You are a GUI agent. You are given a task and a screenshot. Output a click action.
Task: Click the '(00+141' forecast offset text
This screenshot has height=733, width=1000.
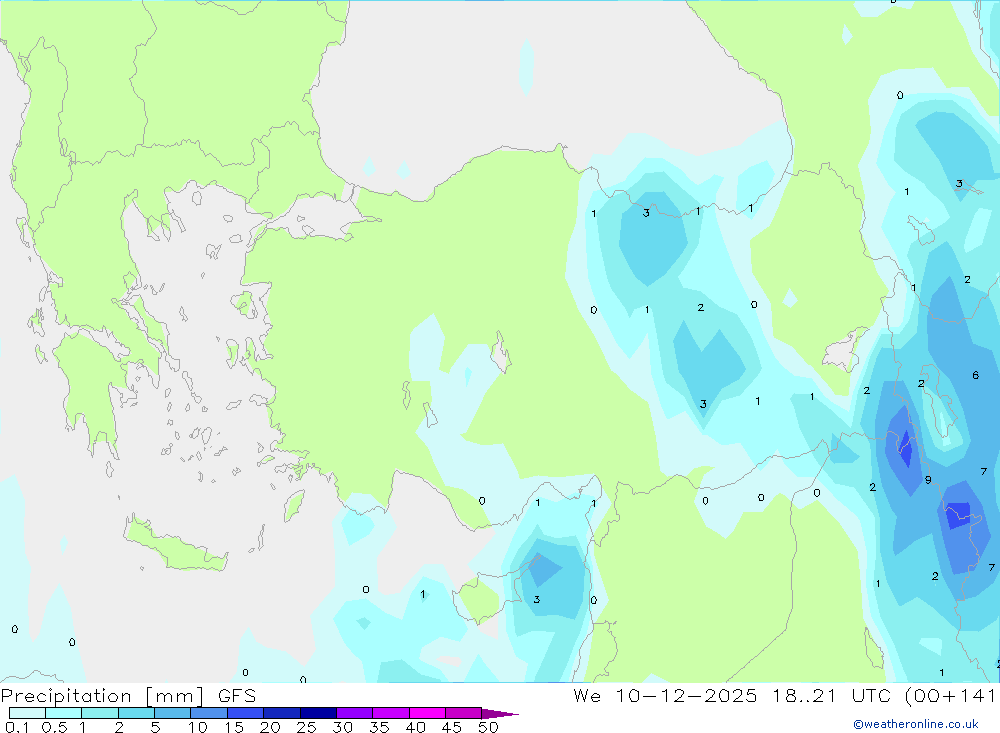tap(950, 695)
